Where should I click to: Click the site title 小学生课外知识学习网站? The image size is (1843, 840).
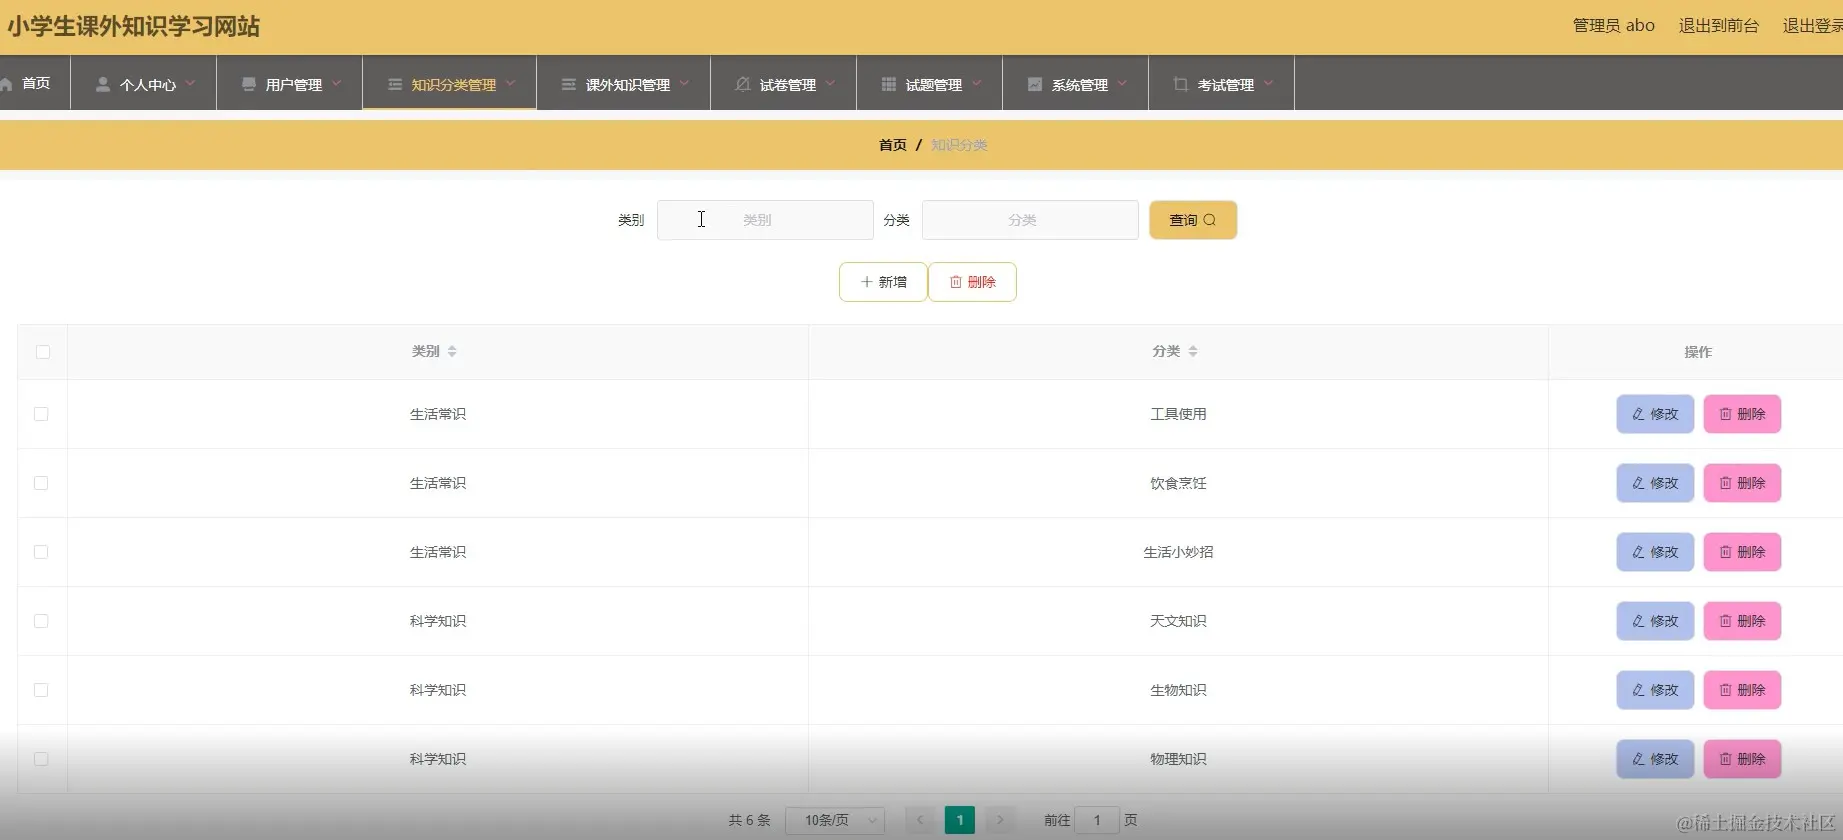(133, 26)
